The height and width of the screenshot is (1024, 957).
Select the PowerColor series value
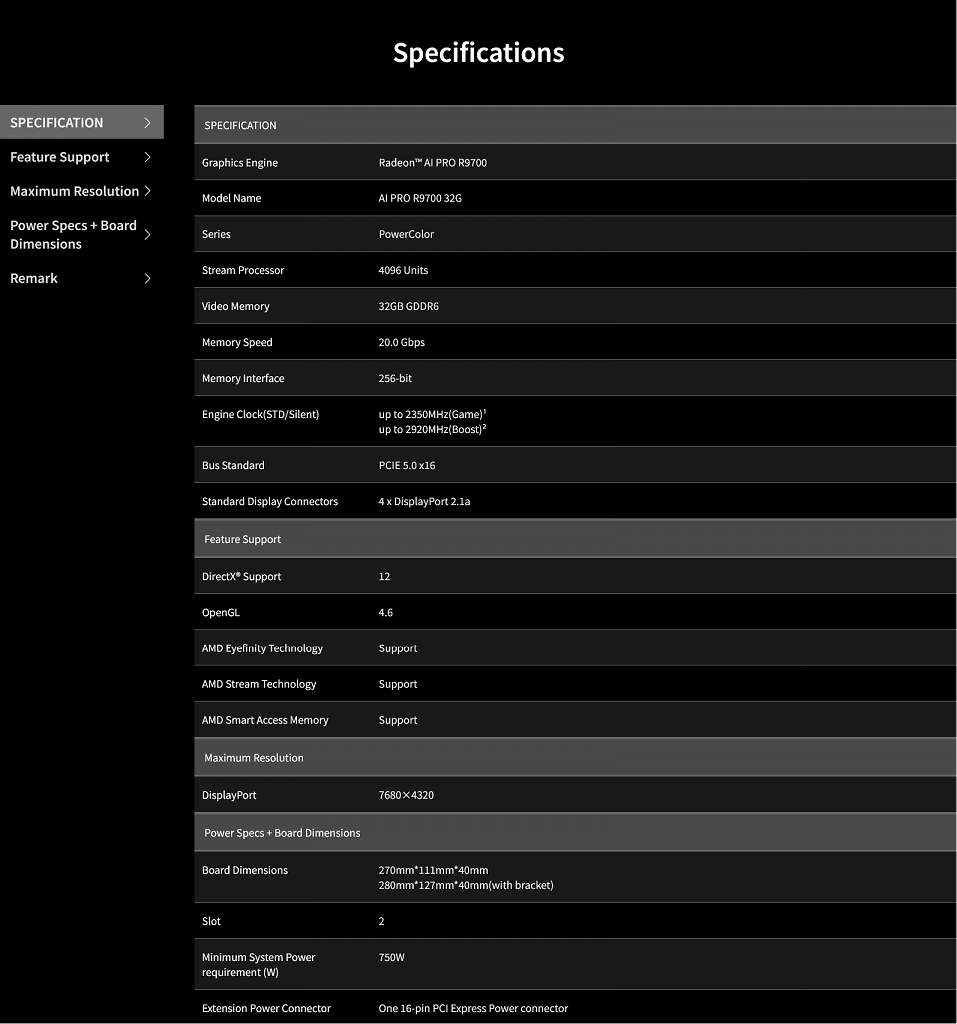pos(406,234)
